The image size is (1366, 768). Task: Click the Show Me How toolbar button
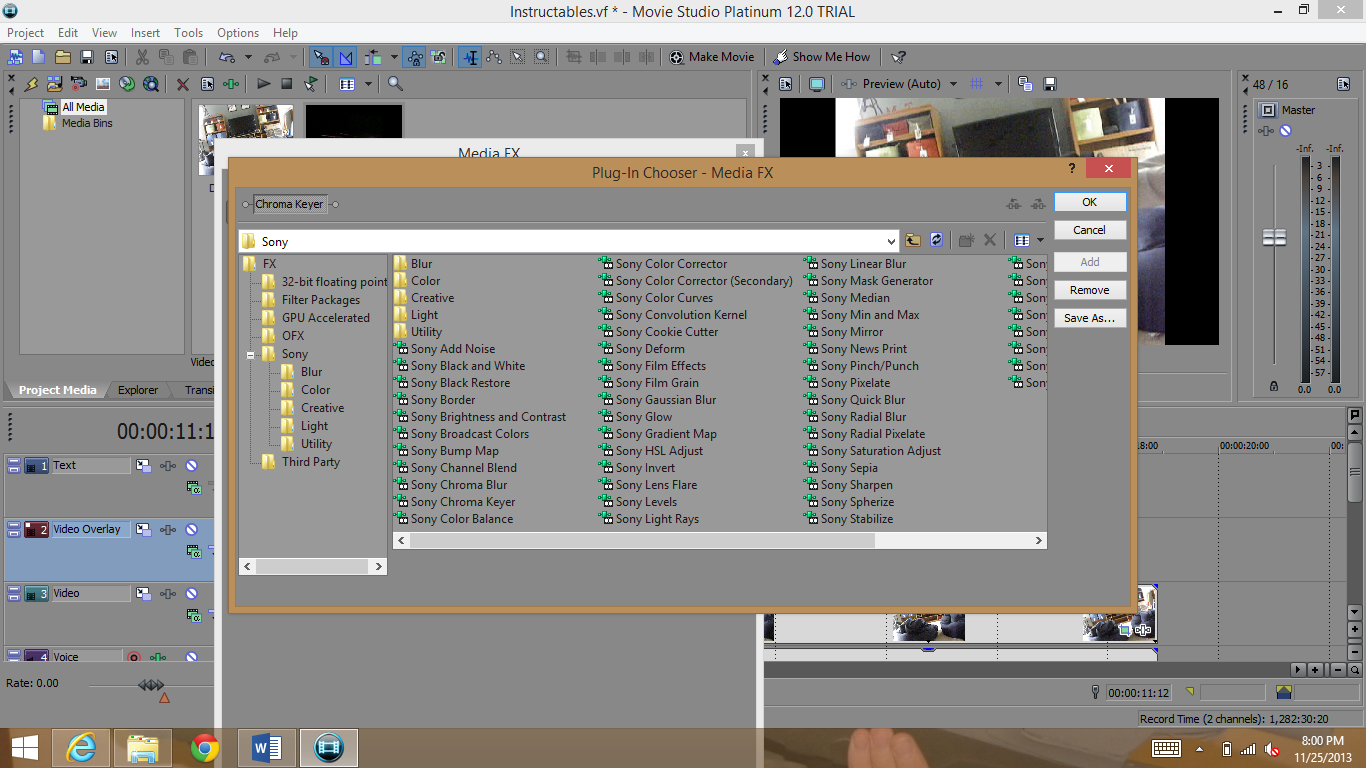tap(821, 57)
